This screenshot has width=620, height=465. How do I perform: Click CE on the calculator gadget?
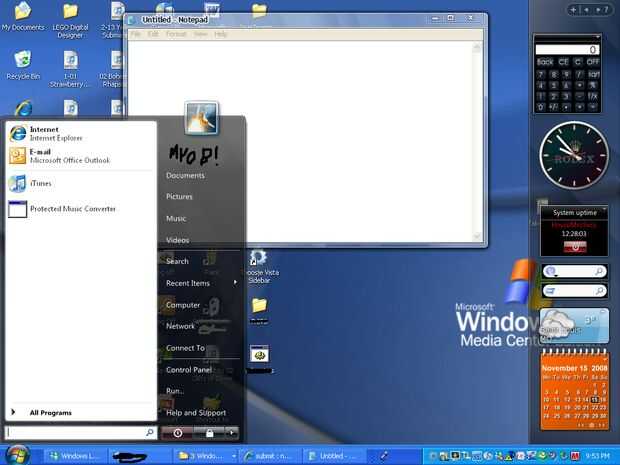[x=563, y=62]
